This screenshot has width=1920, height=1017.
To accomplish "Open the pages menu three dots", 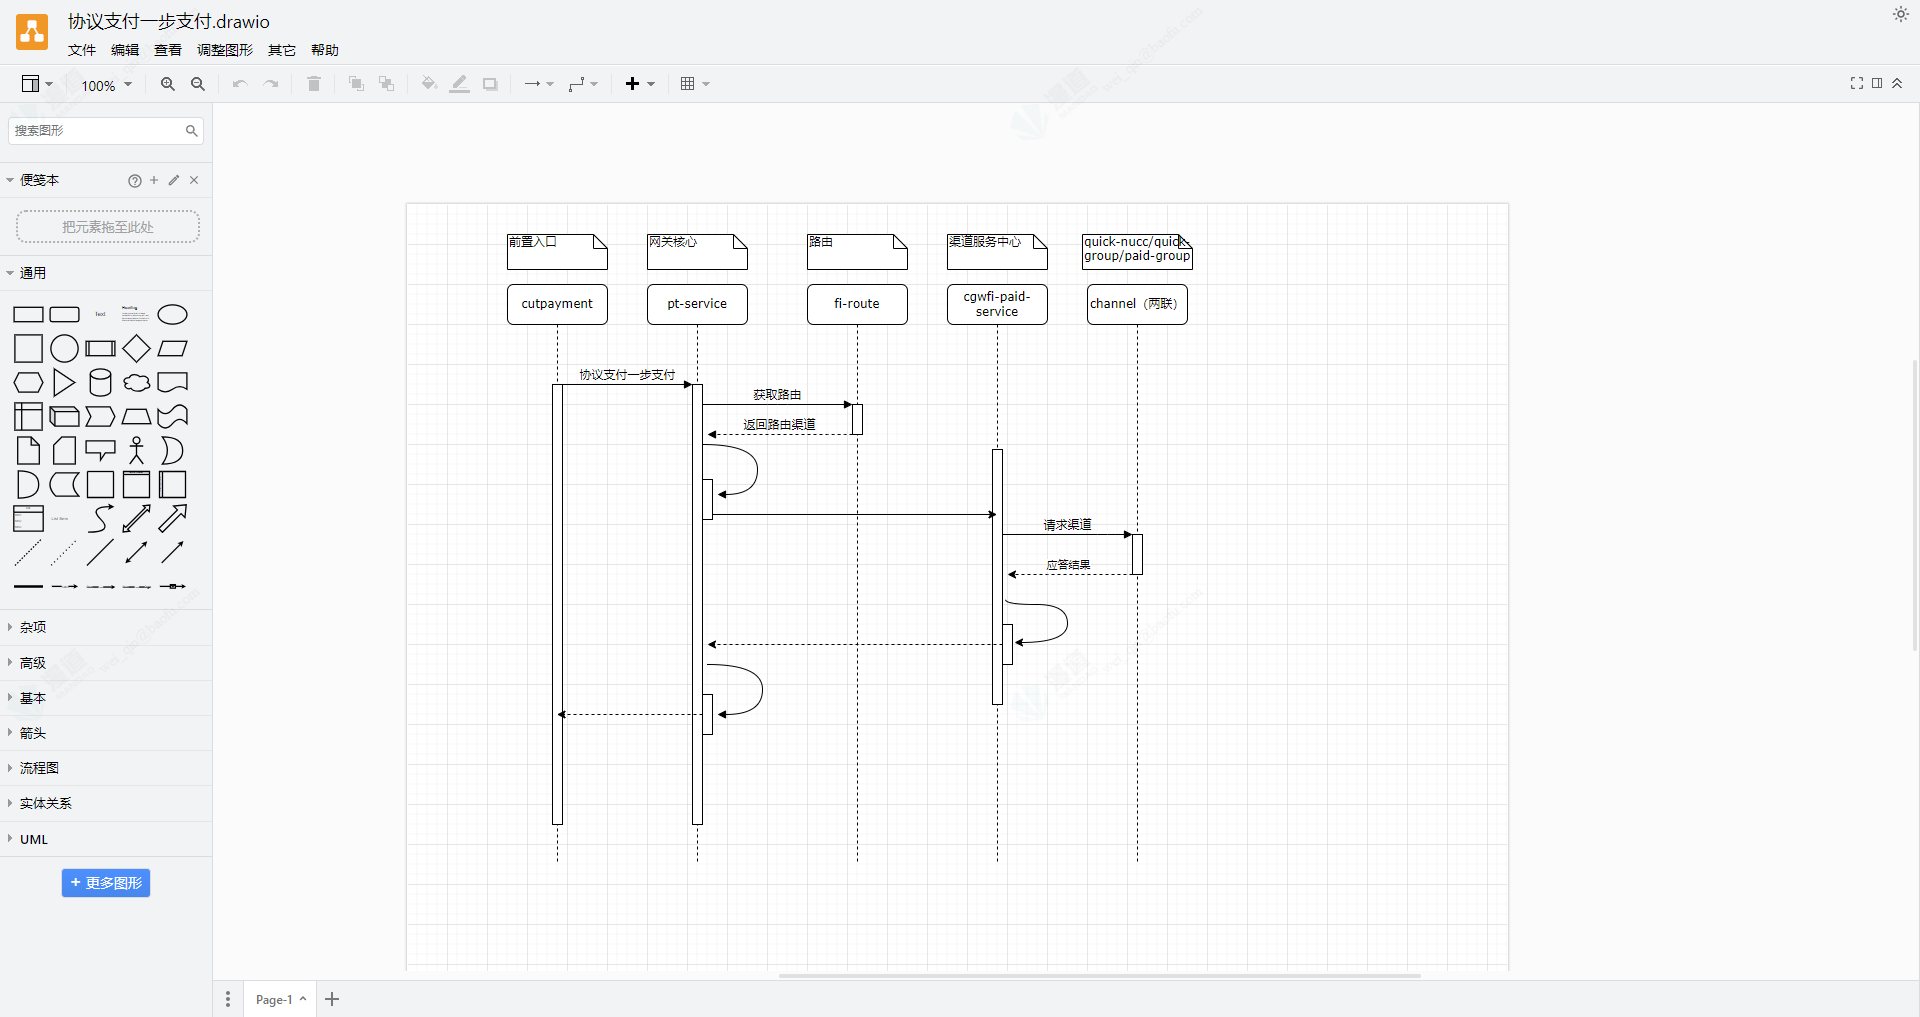I will 228,999.
